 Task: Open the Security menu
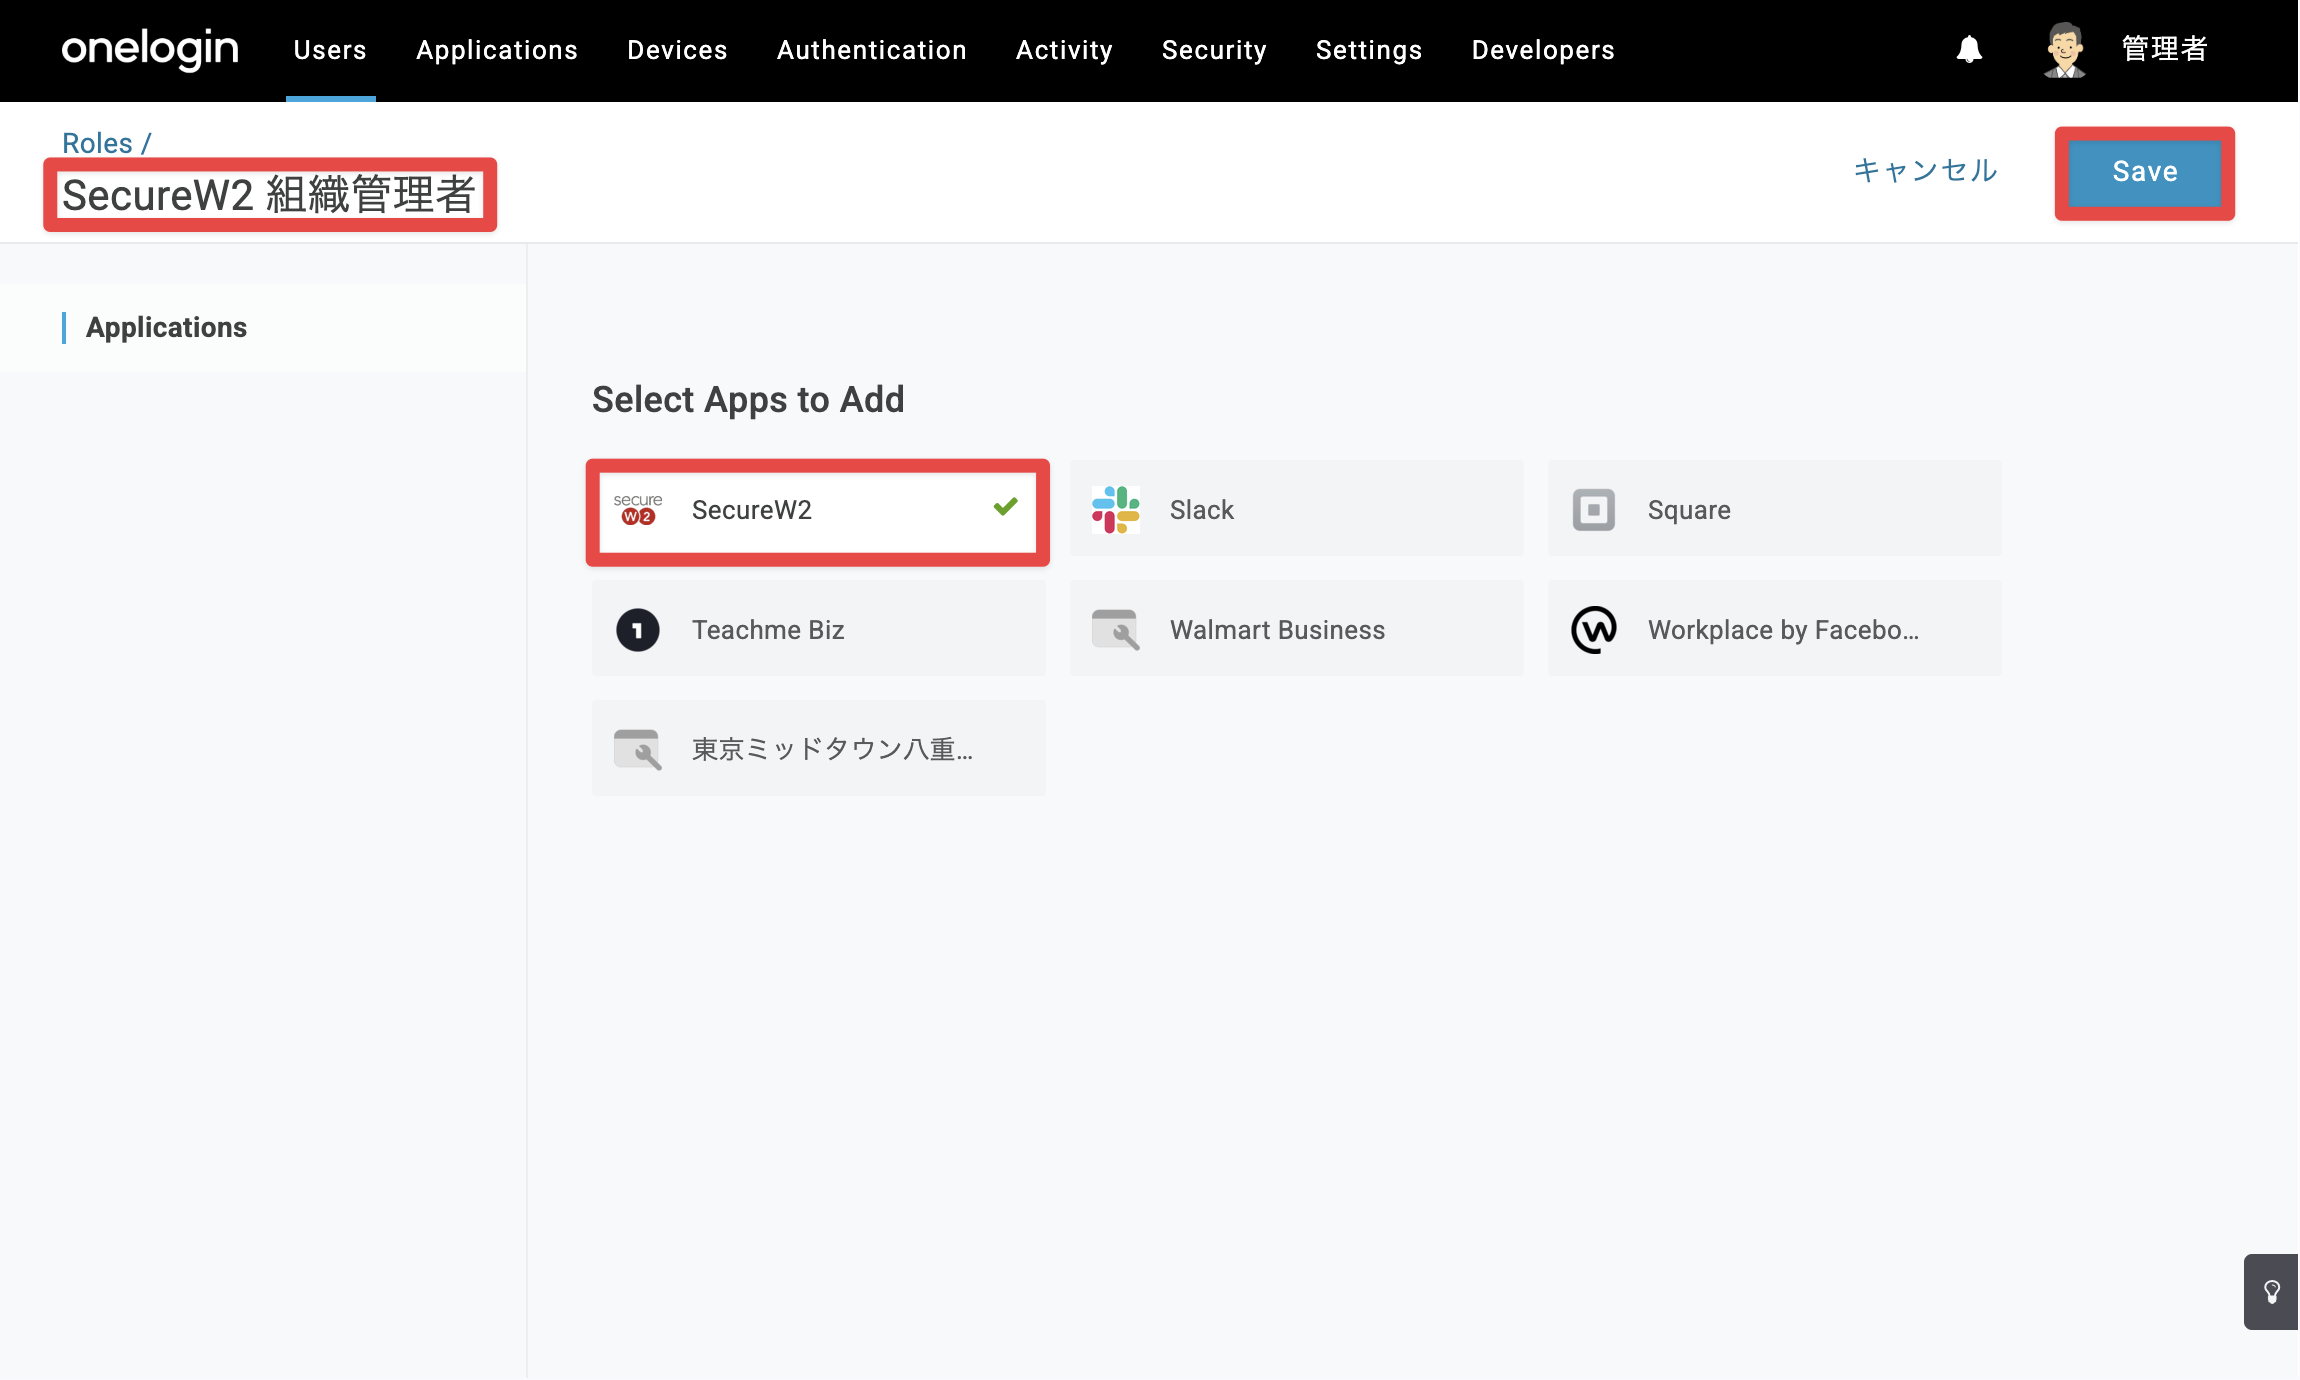coord(1214,50)
